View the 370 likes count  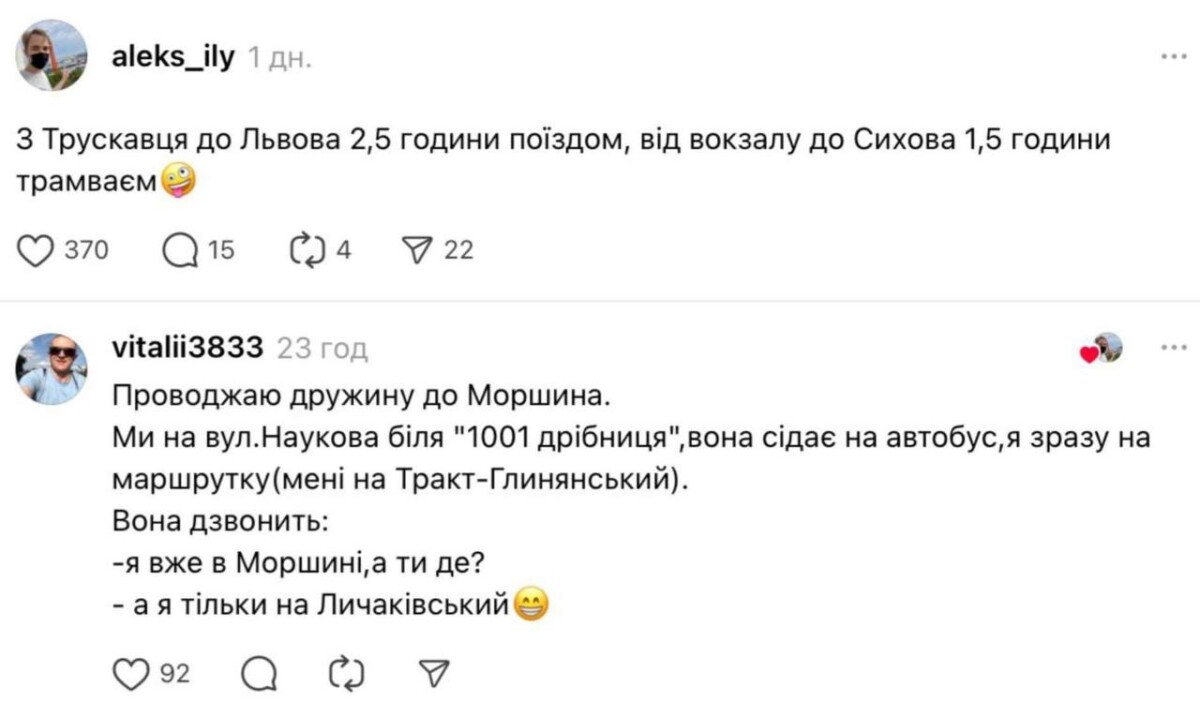pos(86,251)
